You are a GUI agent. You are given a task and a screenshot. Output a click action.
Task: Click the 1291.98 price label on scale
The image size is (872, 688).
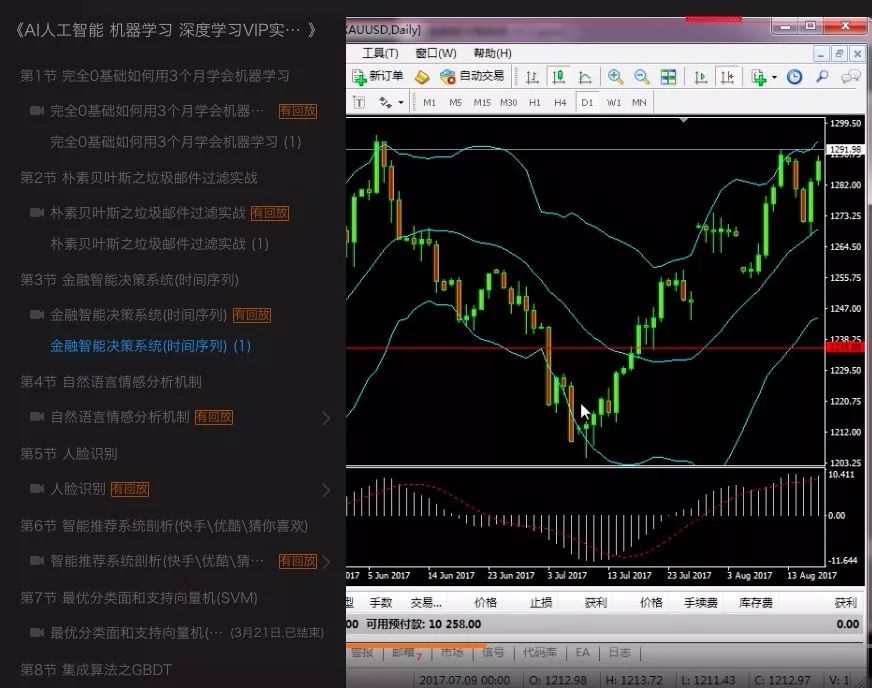845,149
